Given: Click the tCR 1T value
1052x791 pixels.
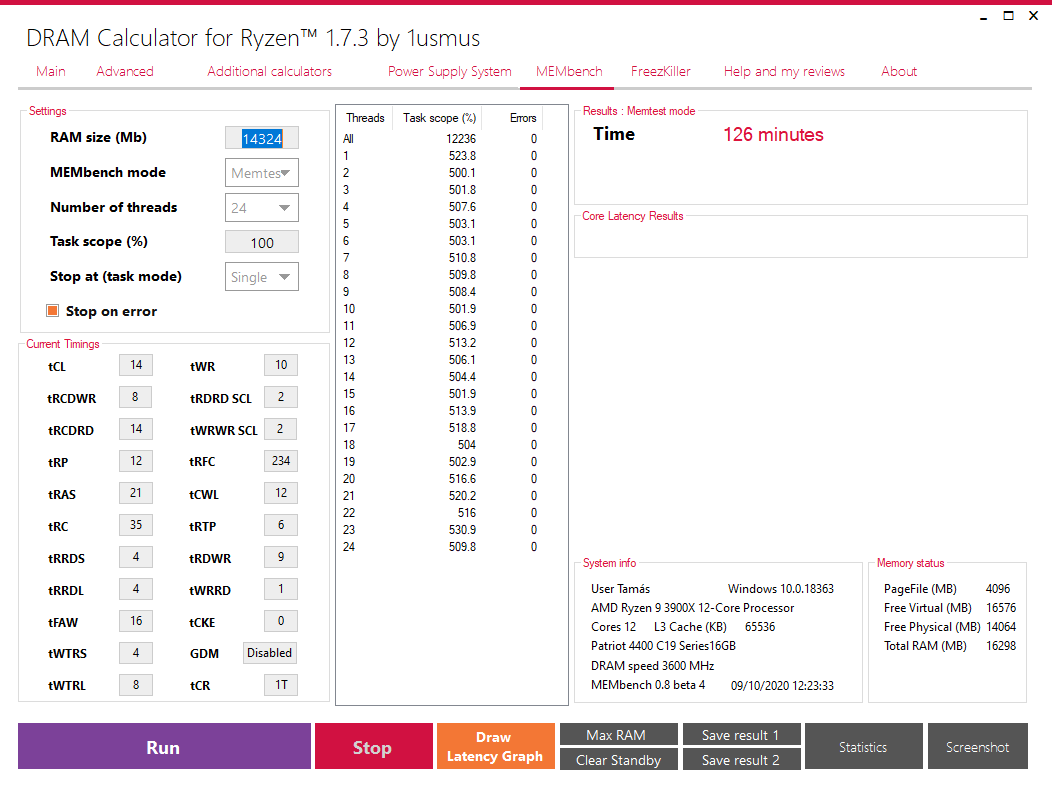Looking at the screenshot, I should (x=280, y=685).
